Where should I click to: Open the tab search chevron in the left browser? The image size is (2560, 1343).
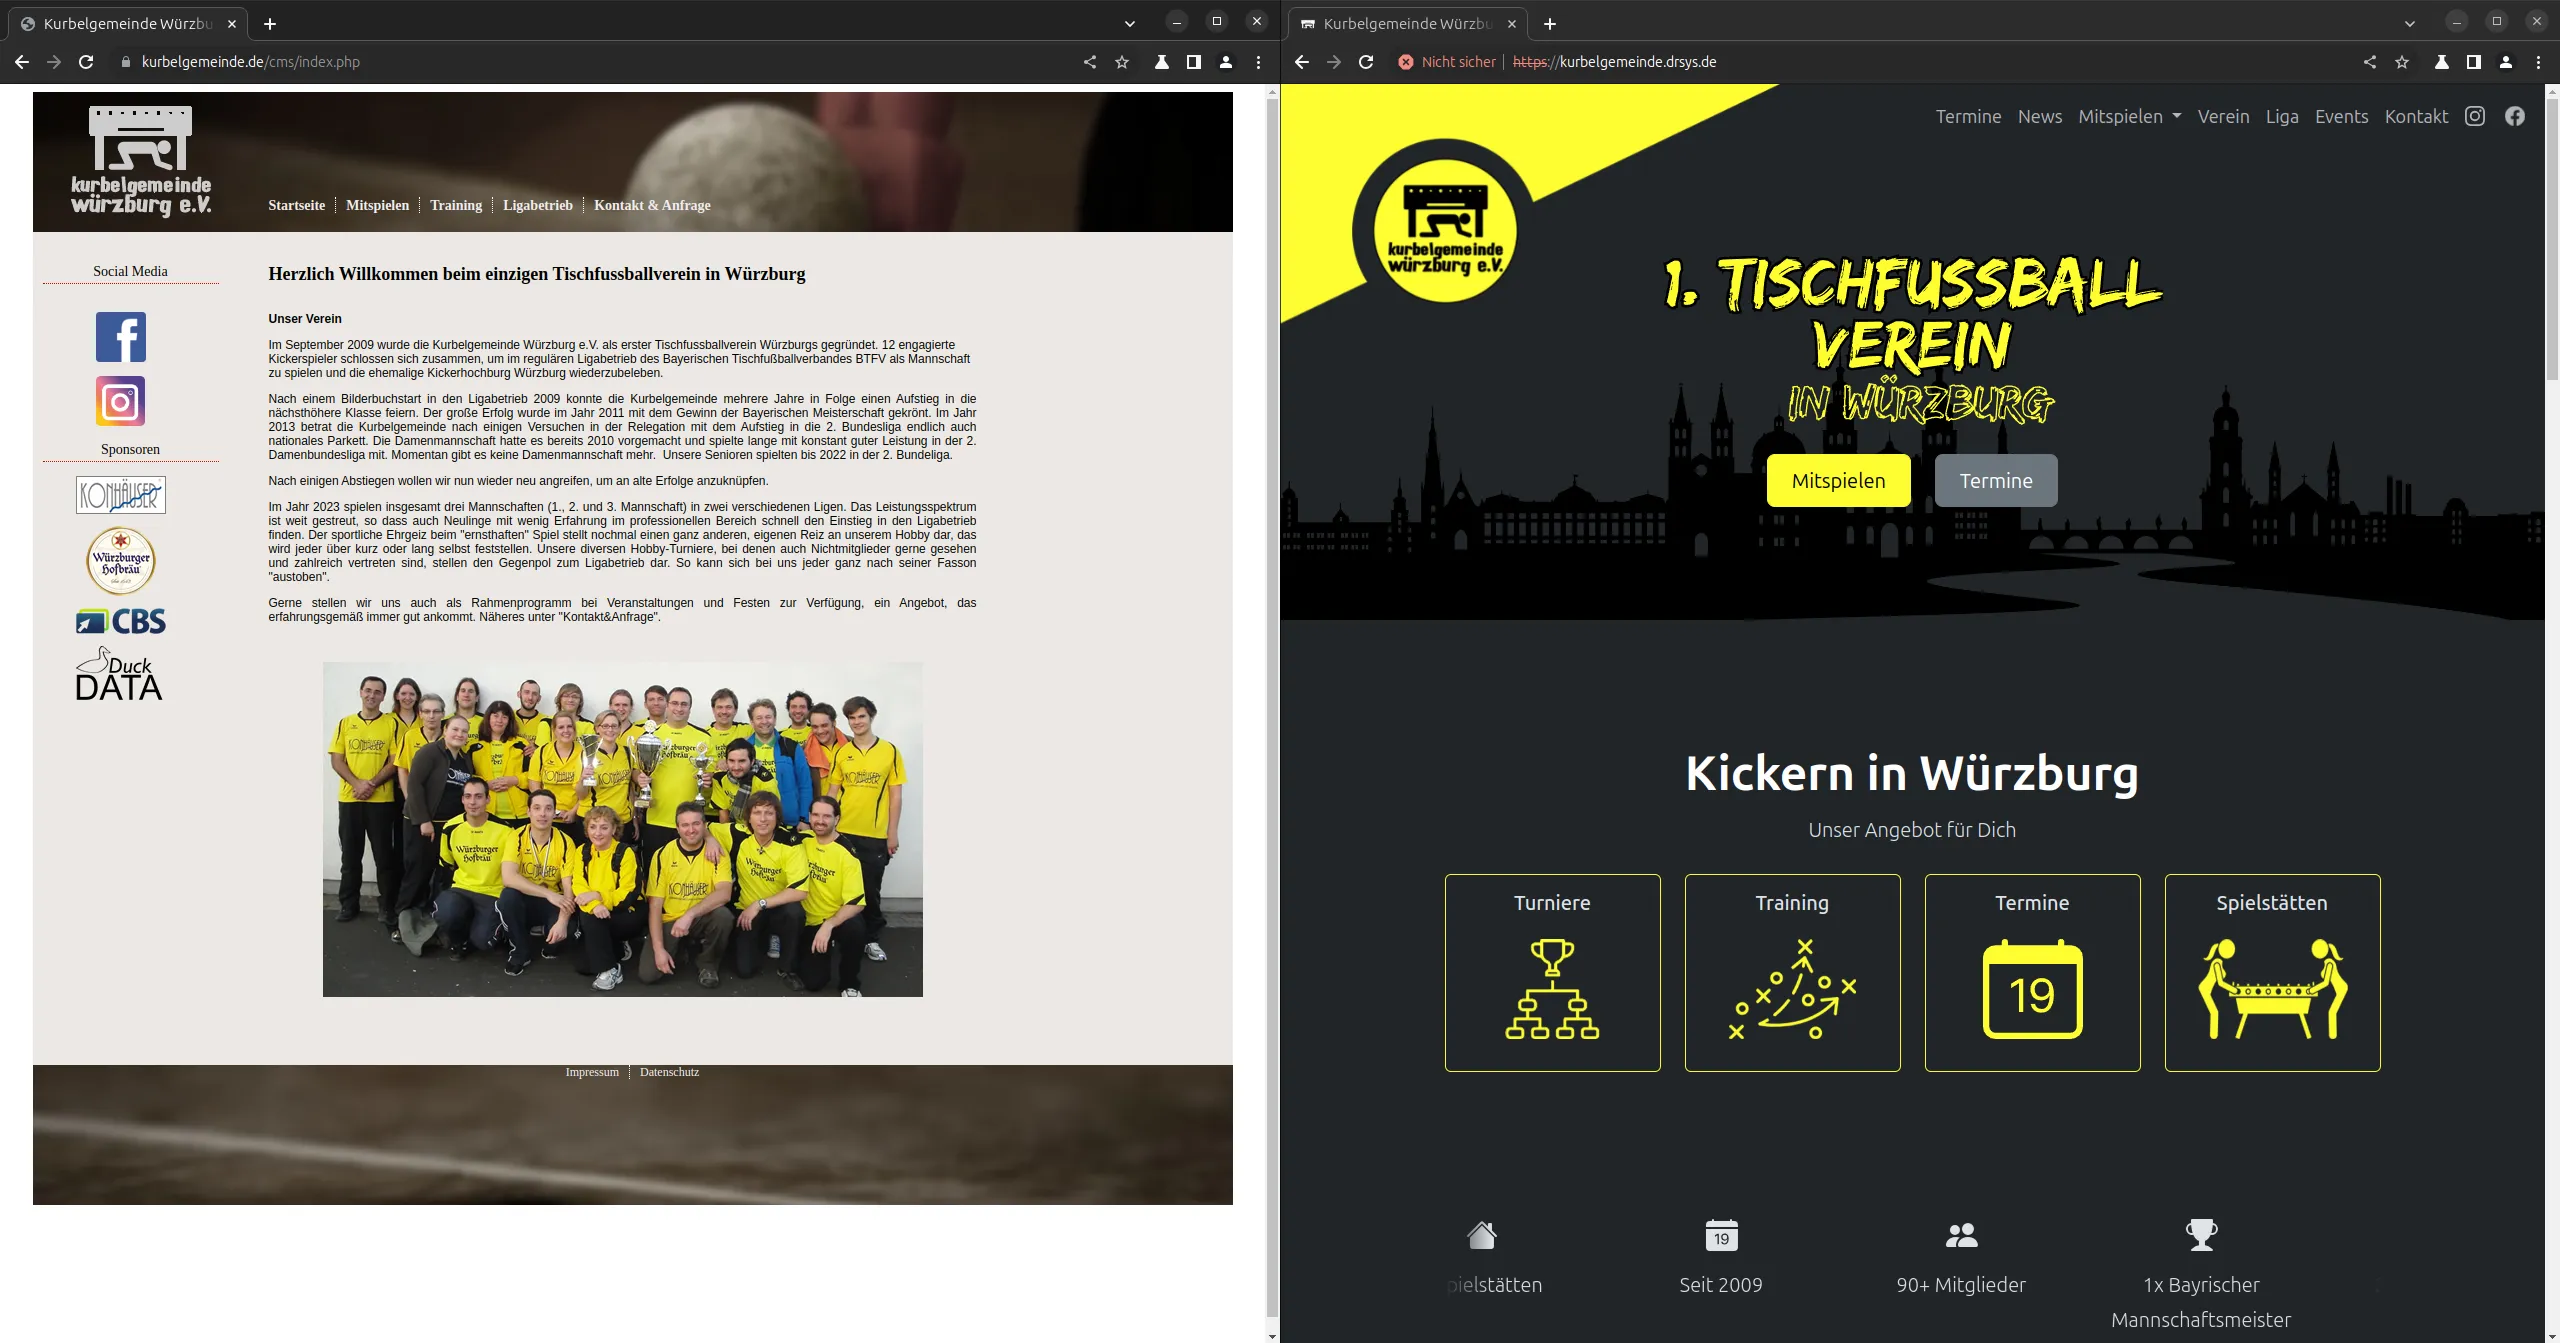1129,23
